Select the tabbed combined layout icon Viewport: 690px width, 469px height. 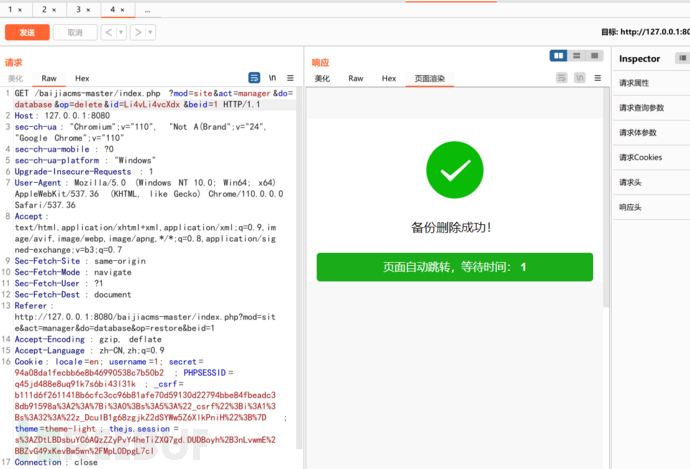[x=595, y=55]
